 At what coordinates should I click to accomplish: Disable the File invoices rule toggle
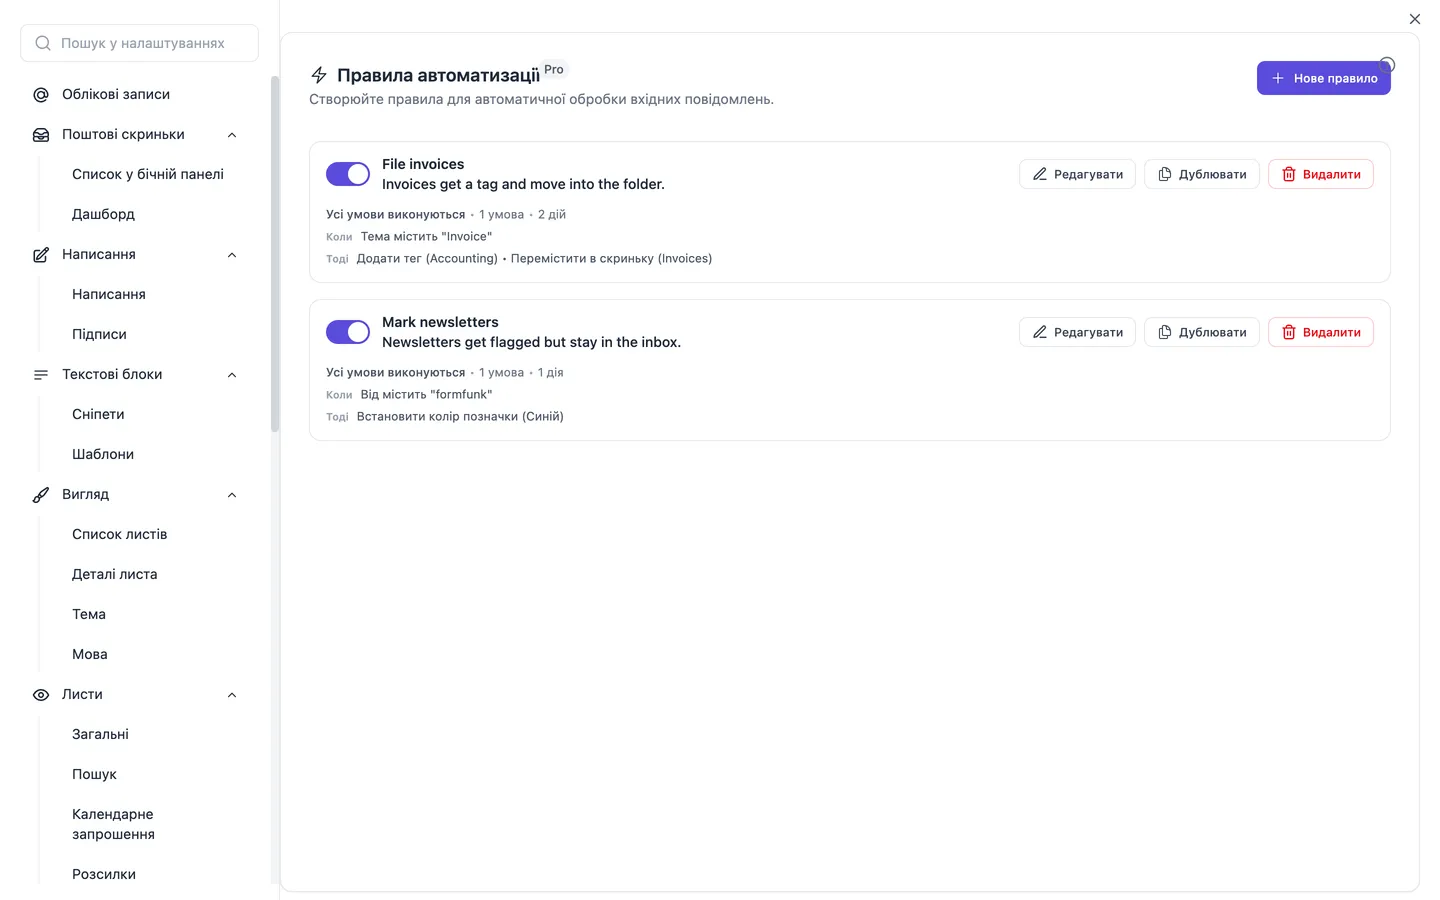348,174
